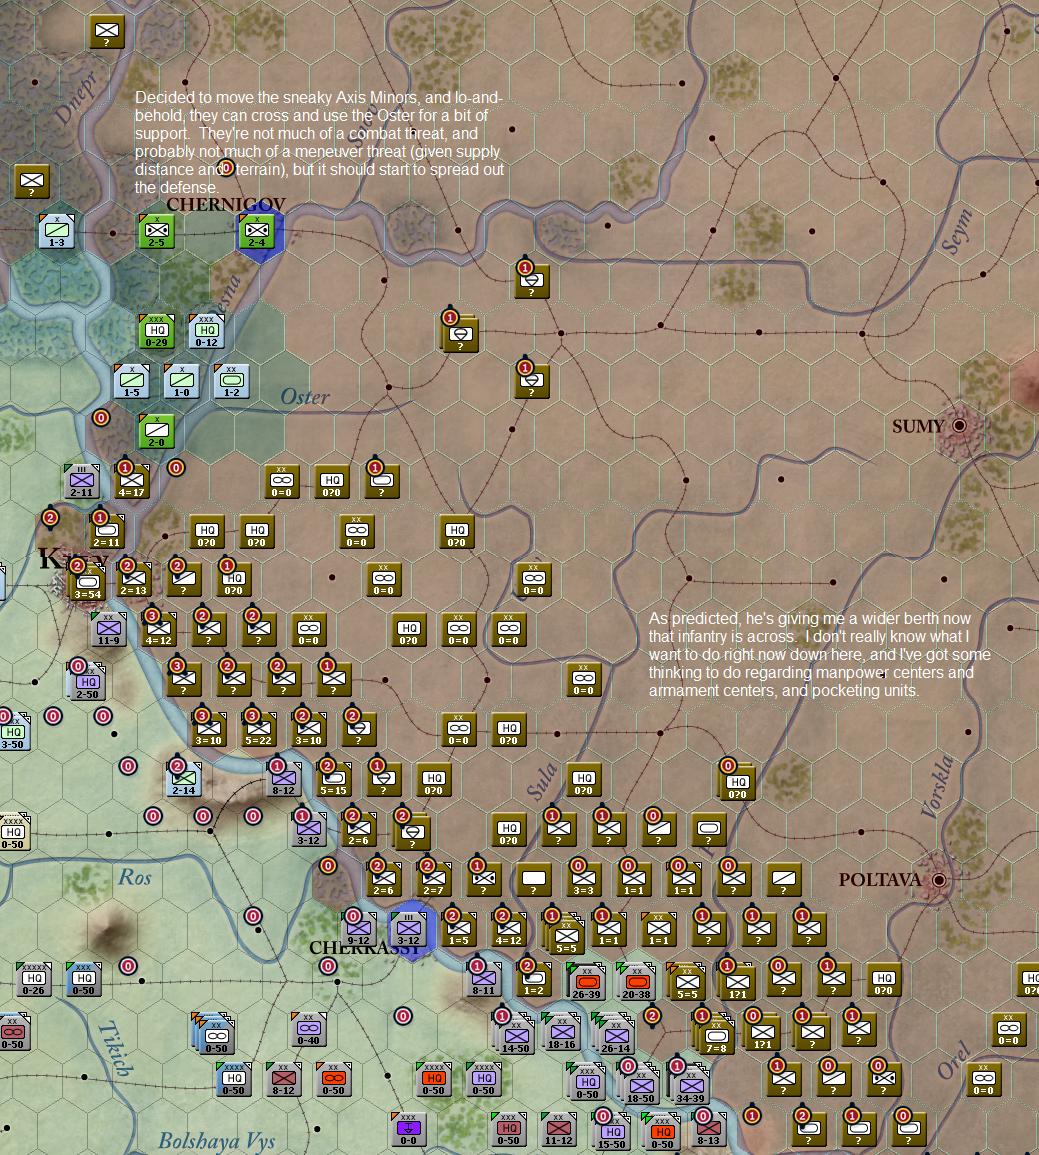Click the 15-50 corps HQ counter

(x=613, y=1131)
